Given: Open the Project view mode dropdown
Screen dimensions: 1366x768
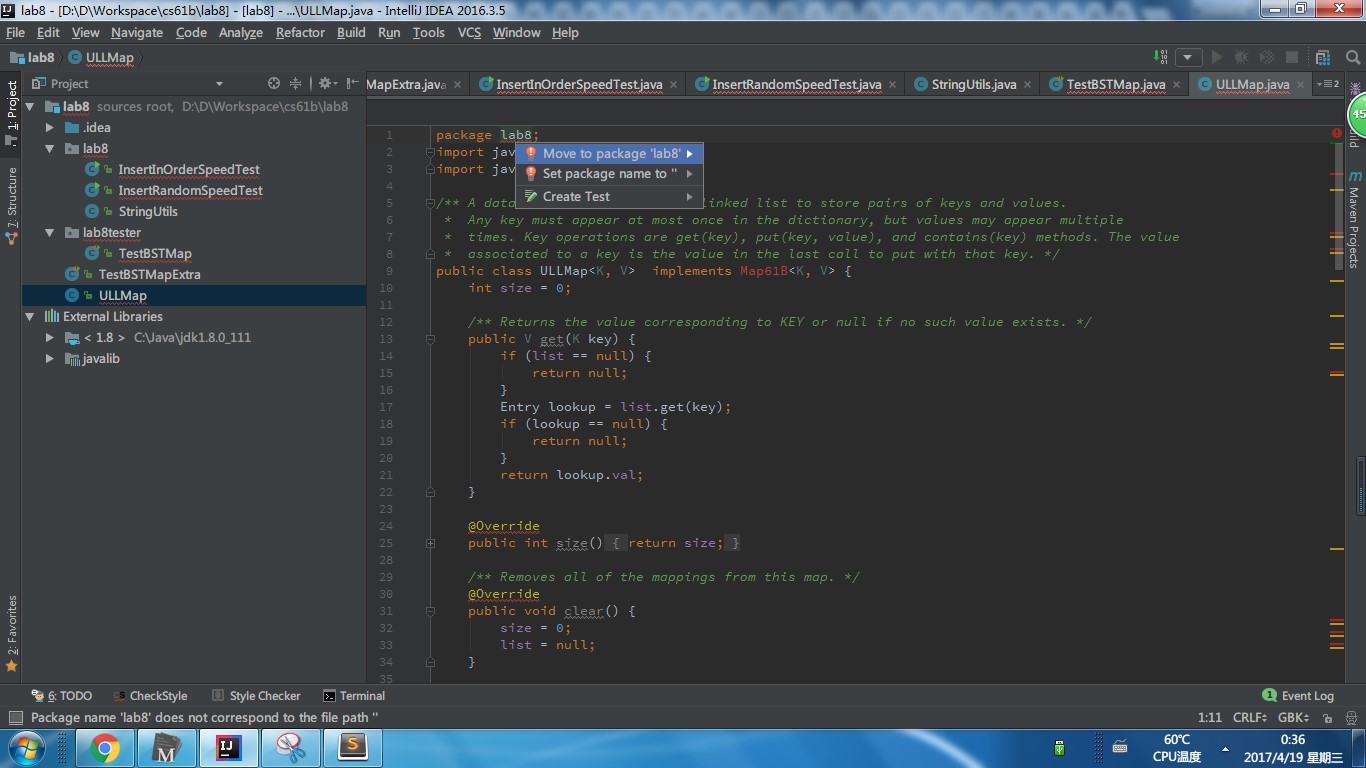Looking at the screenshot, I should click(219, 84).
